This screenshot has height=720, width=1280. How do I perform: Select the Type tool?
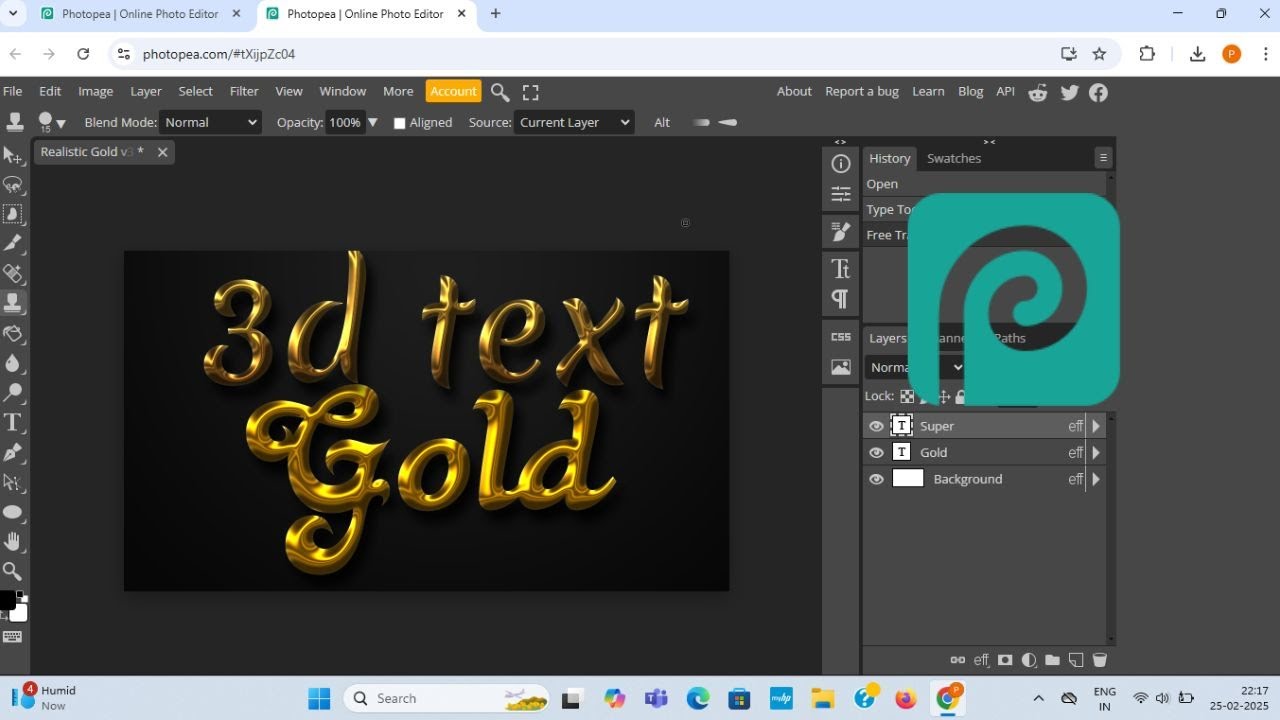click(13, 422)
